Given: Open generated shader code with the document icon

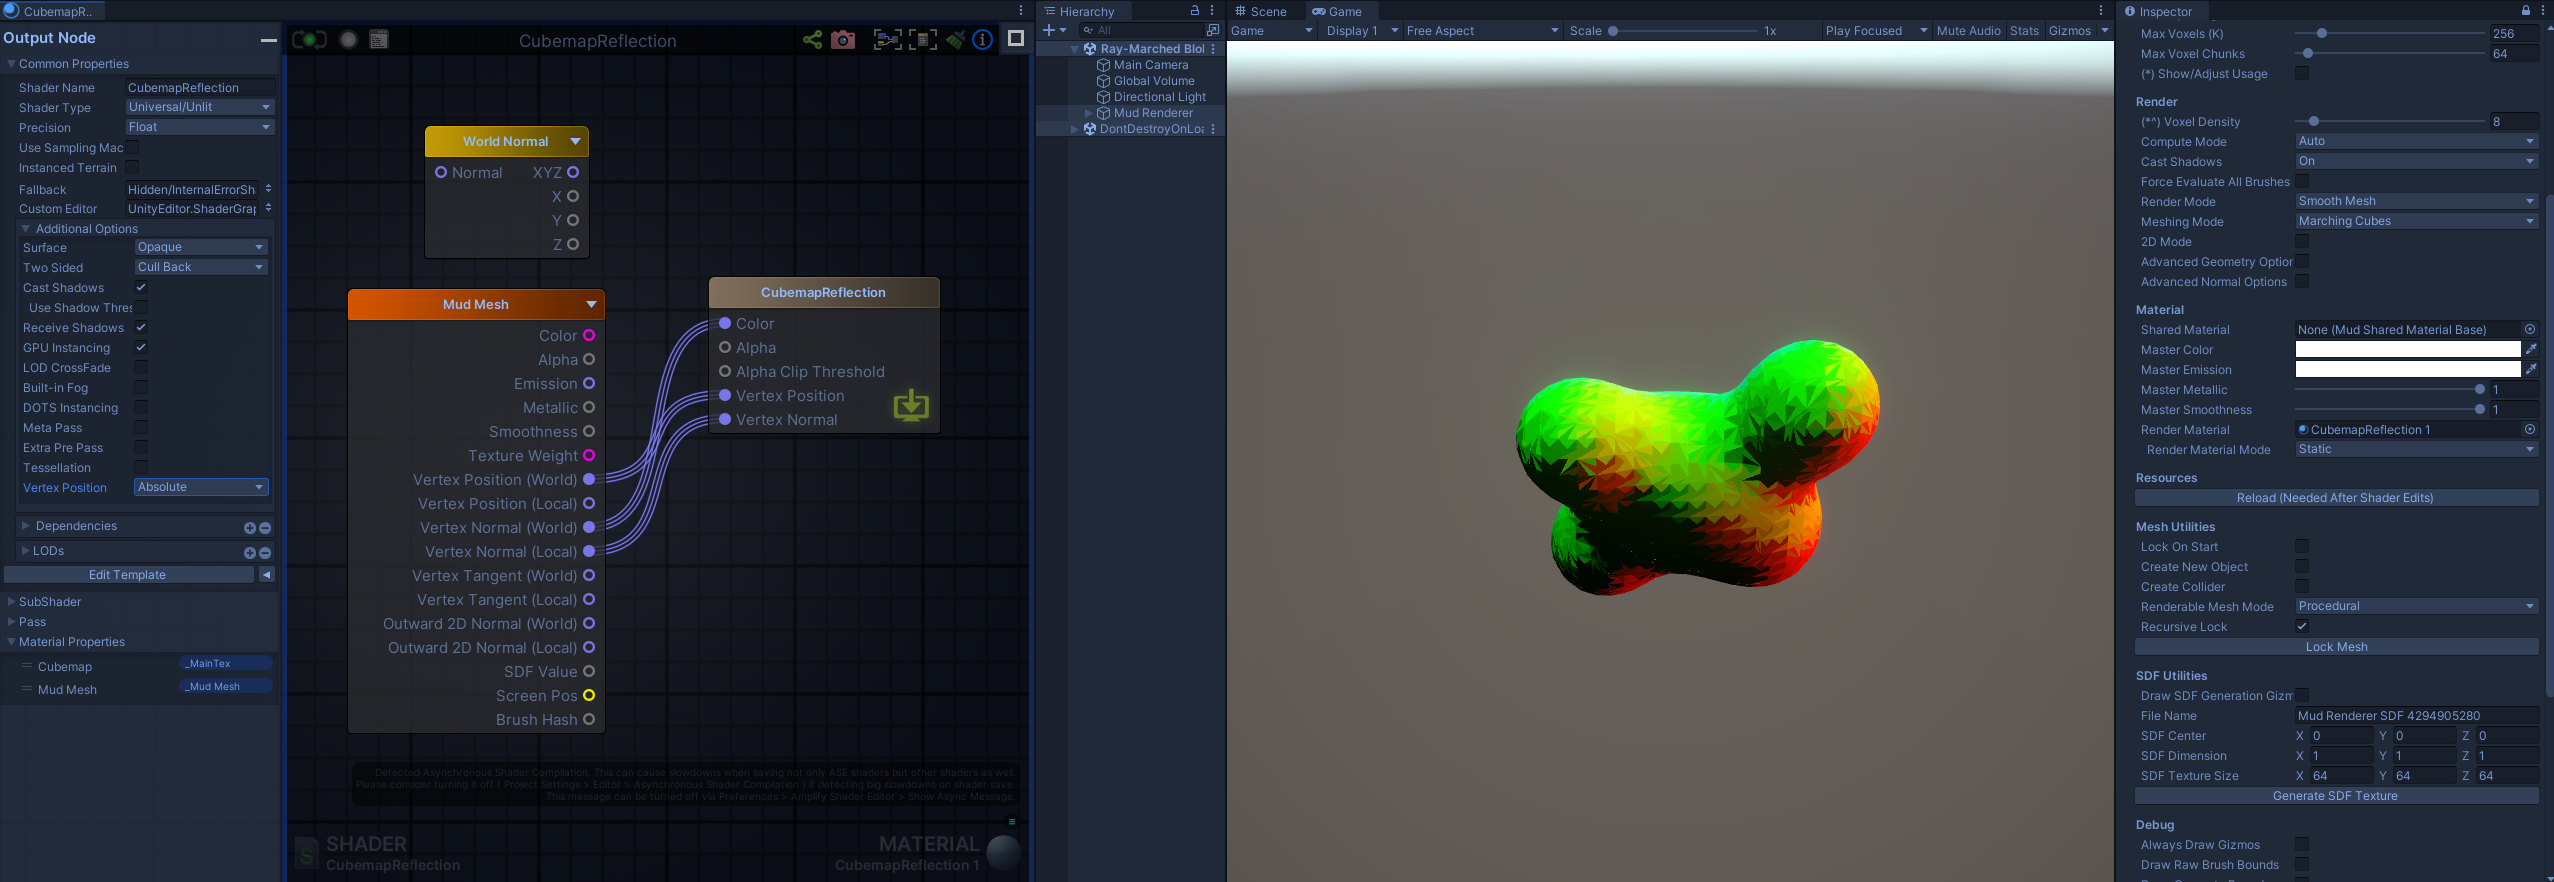Looking at the screenshot, I should coord(379,40).
